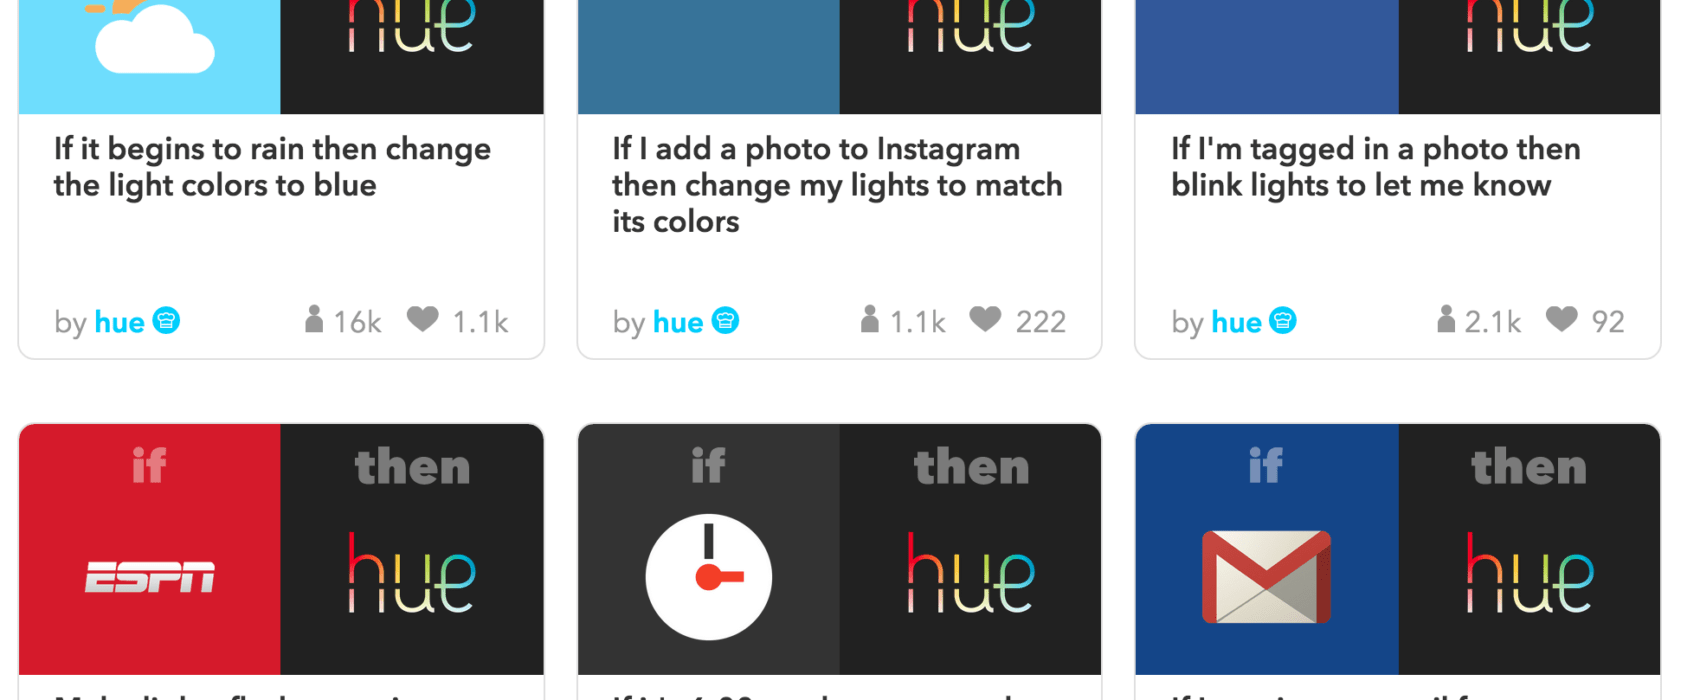Click the hue logo next to the ESPN tile

(412, 573)
